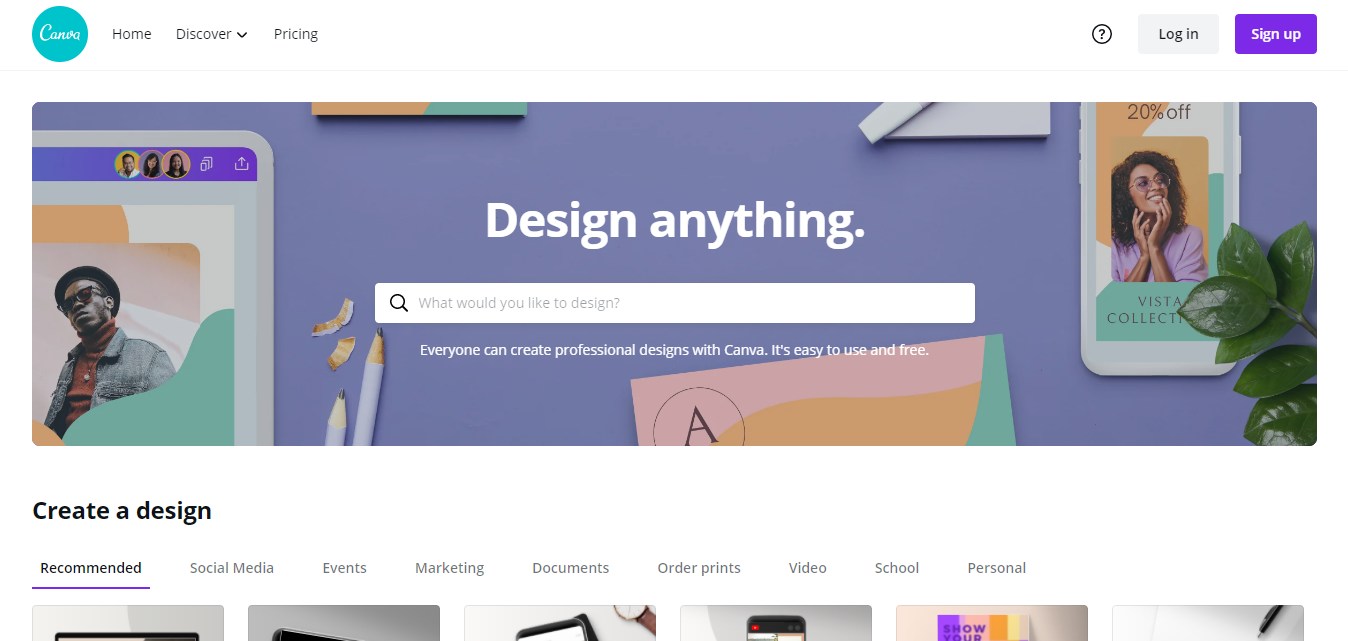Open the Order prints tab
The width and height of the screenshot is (1348, 641).
(x=699, y=568)
